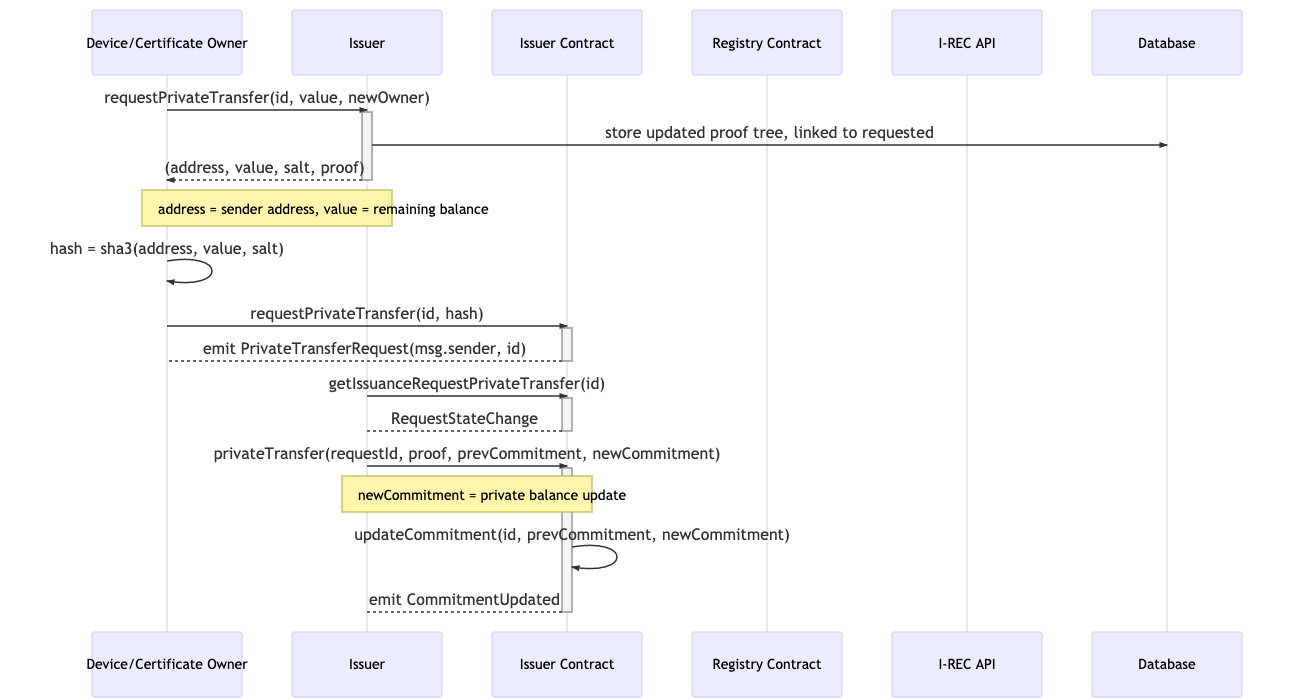Click the top Registry Contract participant box
Screen dimensions: 1292x698
[x=767, y=43]
